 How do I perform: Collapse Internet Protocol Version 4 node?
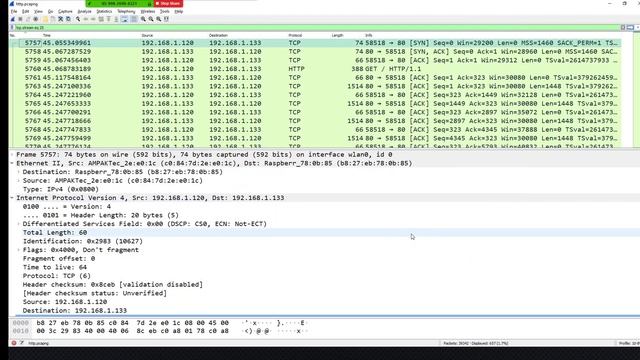click(x=12, y=198)
